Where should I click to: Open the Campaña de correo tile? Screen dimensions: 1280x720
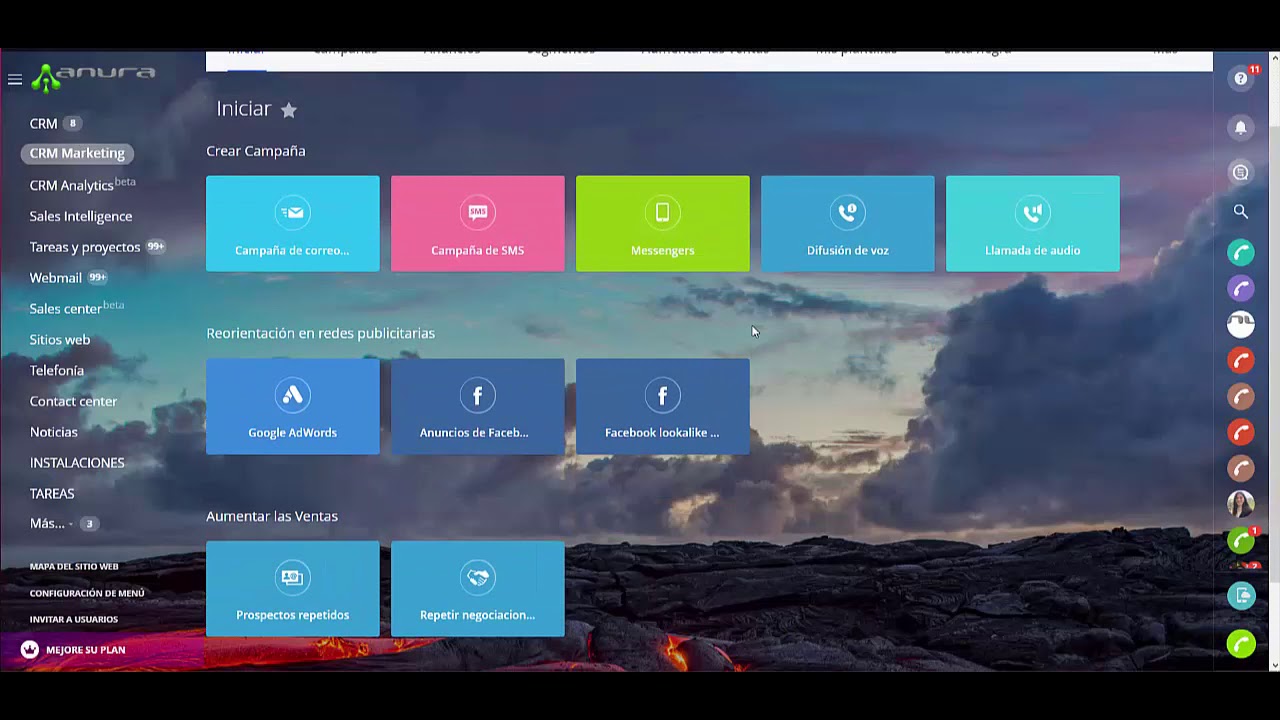click(293, 224)
